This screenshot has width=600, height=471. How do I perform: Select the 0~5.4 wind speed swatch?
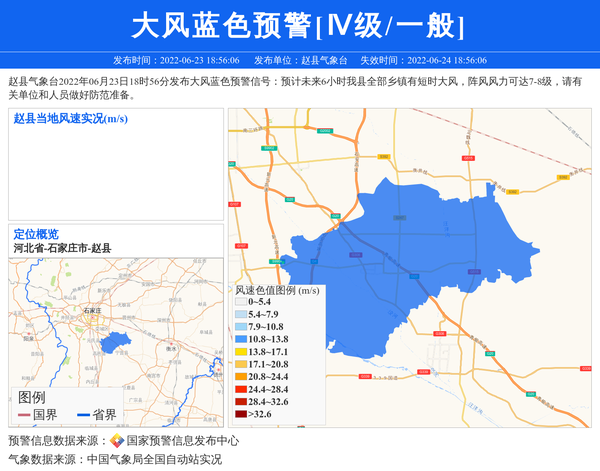(241, 302)
